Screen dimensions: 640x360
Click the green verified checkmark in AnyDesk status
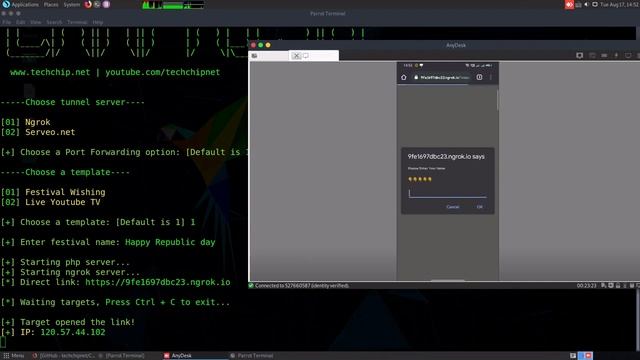251,286
